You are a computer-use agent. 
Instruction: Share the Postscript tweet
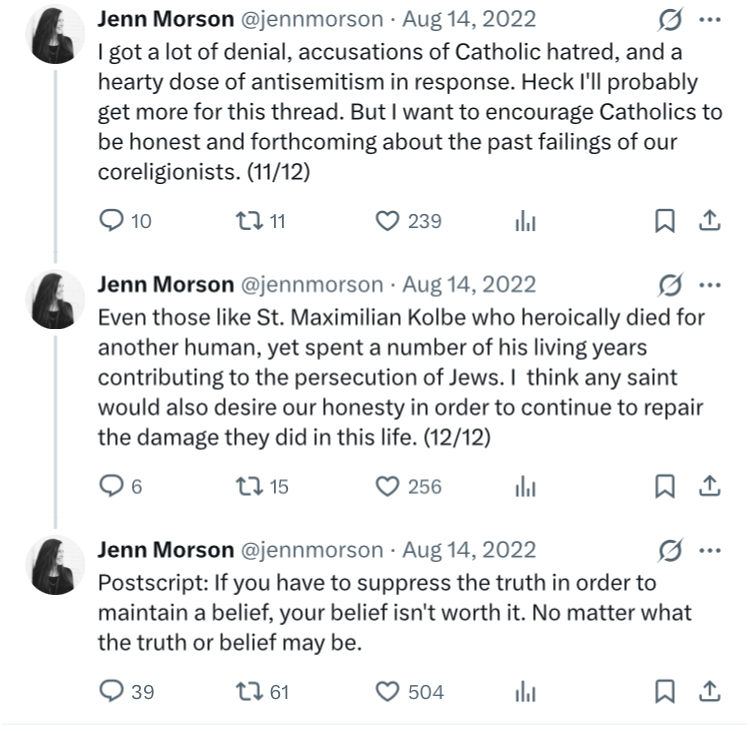click(709, 691)
